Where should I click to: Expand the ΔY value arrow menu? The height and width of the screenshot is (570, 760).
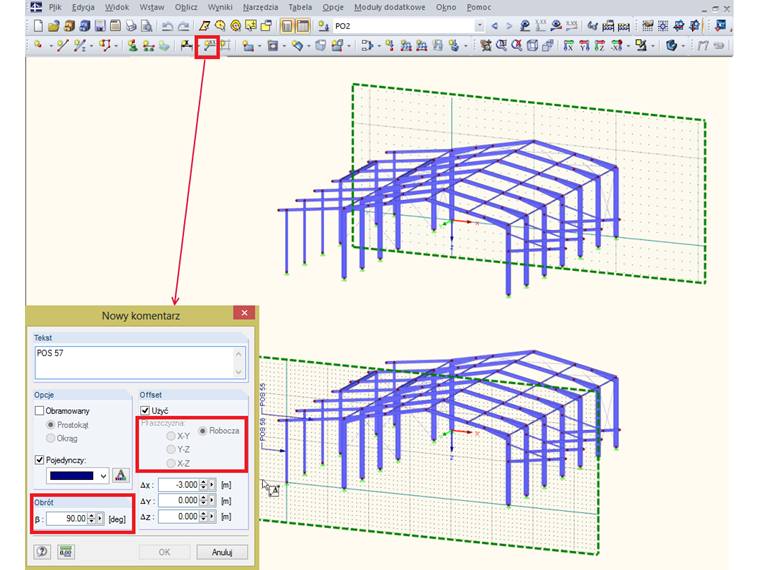tap(212, 501)
